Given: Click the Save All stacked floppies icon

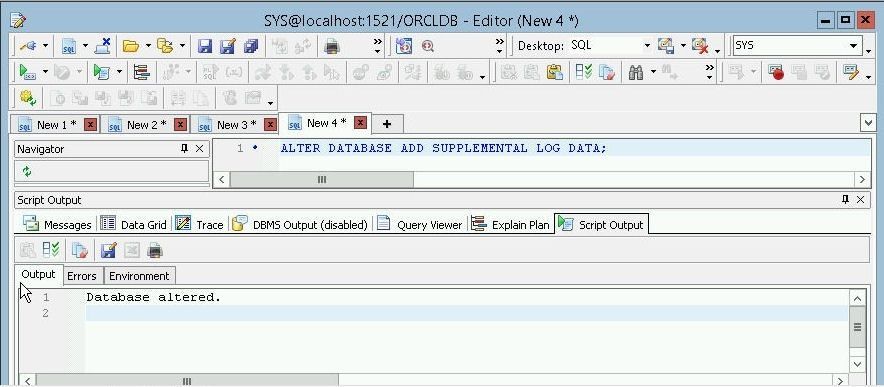Looking at the screenshot, I should tap(251, 46).
